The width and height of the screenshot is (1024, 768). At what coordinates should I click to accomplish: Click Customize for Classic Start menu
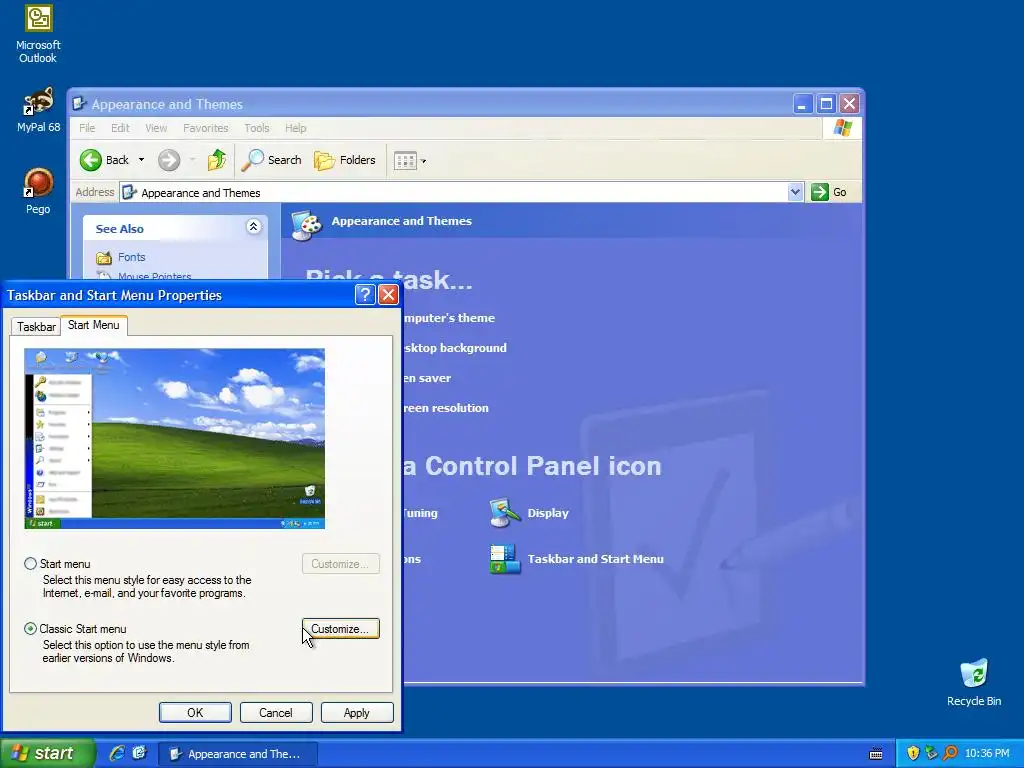point(340,629)
